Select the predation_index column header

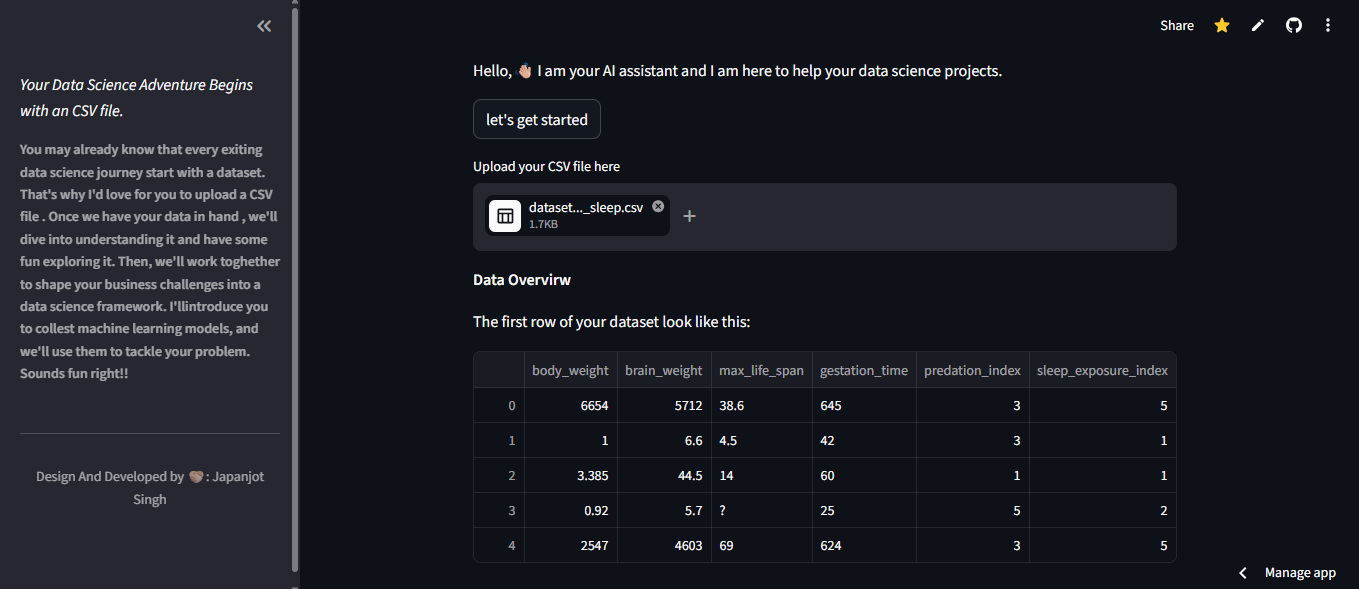point(972,370)
